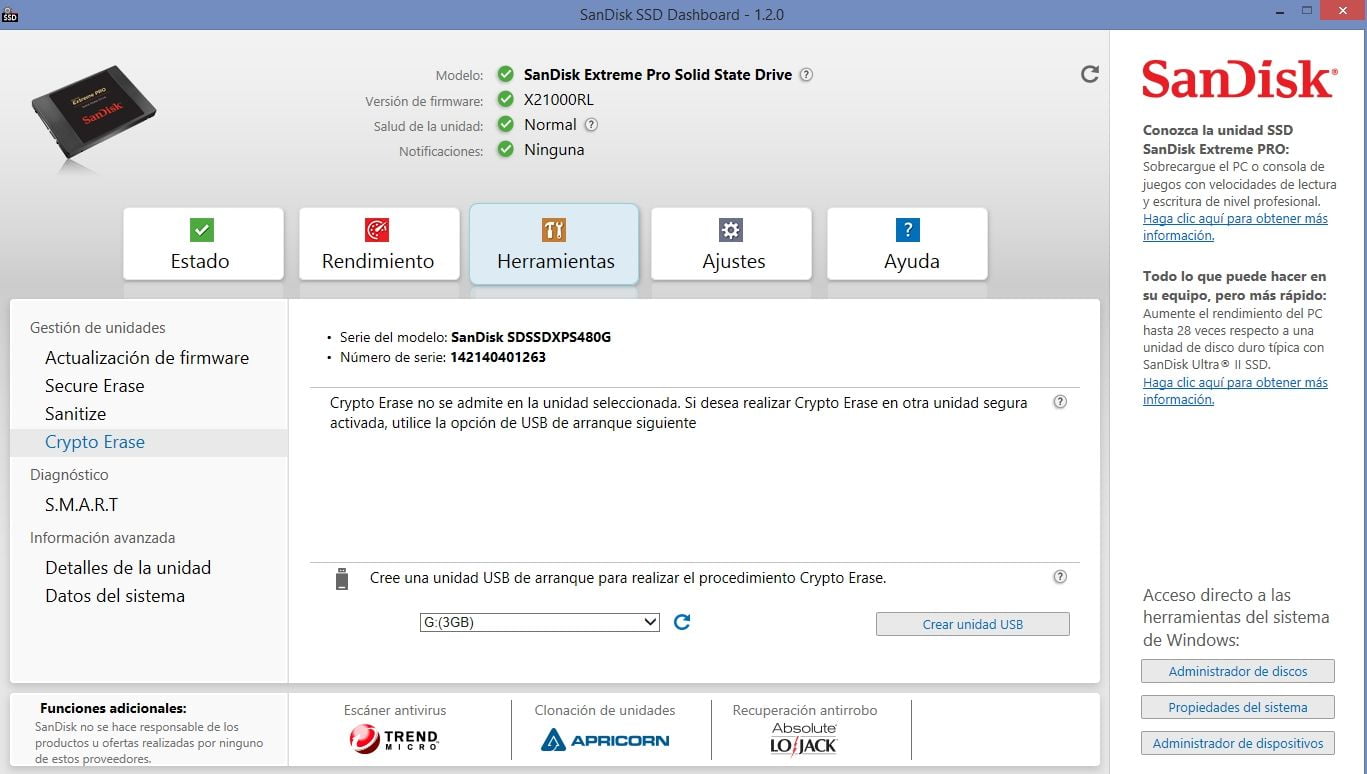1367x774 pixels.
Task: Go to the Ayuda tab
Action: 907,244
